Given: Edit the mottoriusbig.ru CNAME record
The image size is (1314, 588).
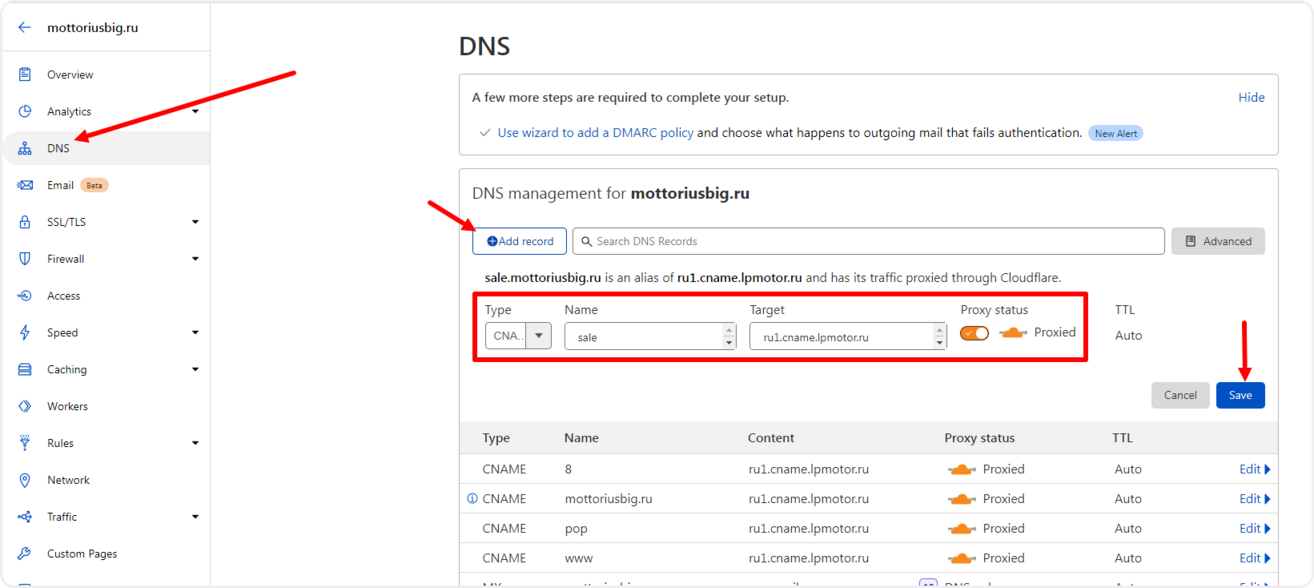Looking at the screenshot, I should click(x=1254, y=498).
